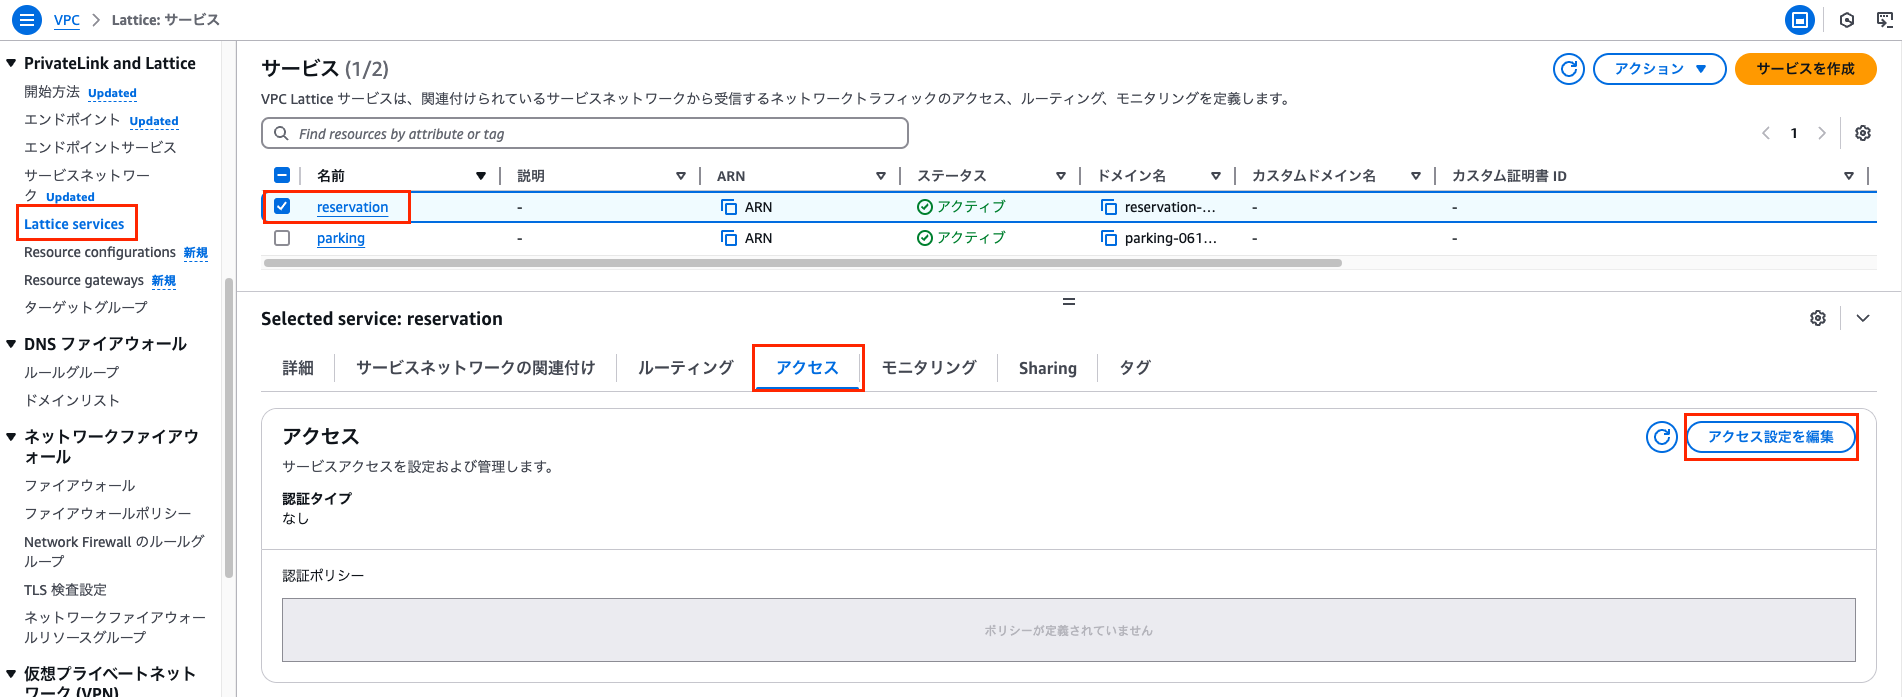Image resolution: width=1902 pixels, height=697 pixels.
Task: Go to next page of services
Action: click(x=1822, y=133)
